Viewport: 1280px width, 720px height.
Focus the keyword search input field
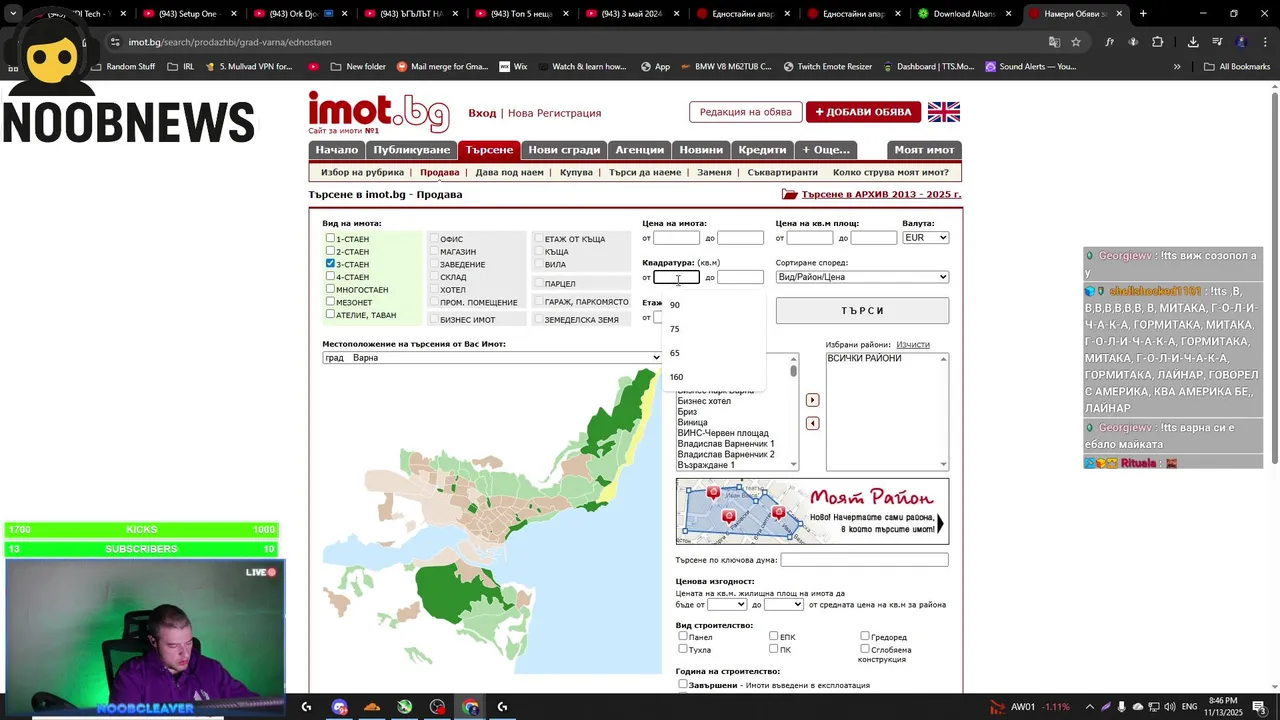tap(864, 560)
